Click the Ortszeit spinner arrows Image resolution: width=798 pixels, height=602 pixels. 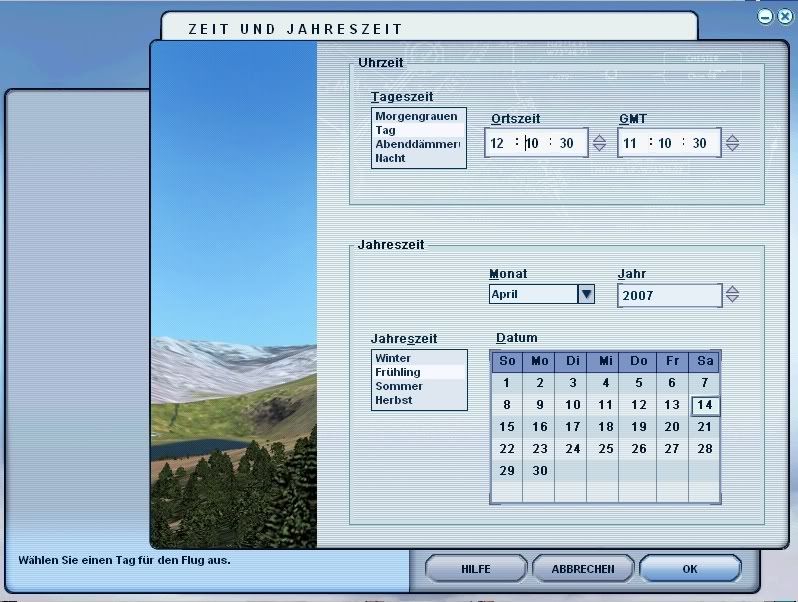[x=599, y=143]
